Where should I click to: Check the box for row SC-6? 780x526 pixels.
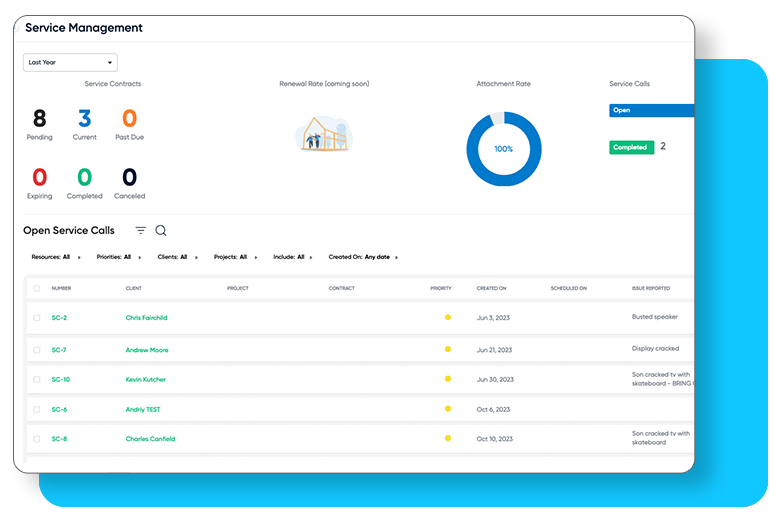37,409
